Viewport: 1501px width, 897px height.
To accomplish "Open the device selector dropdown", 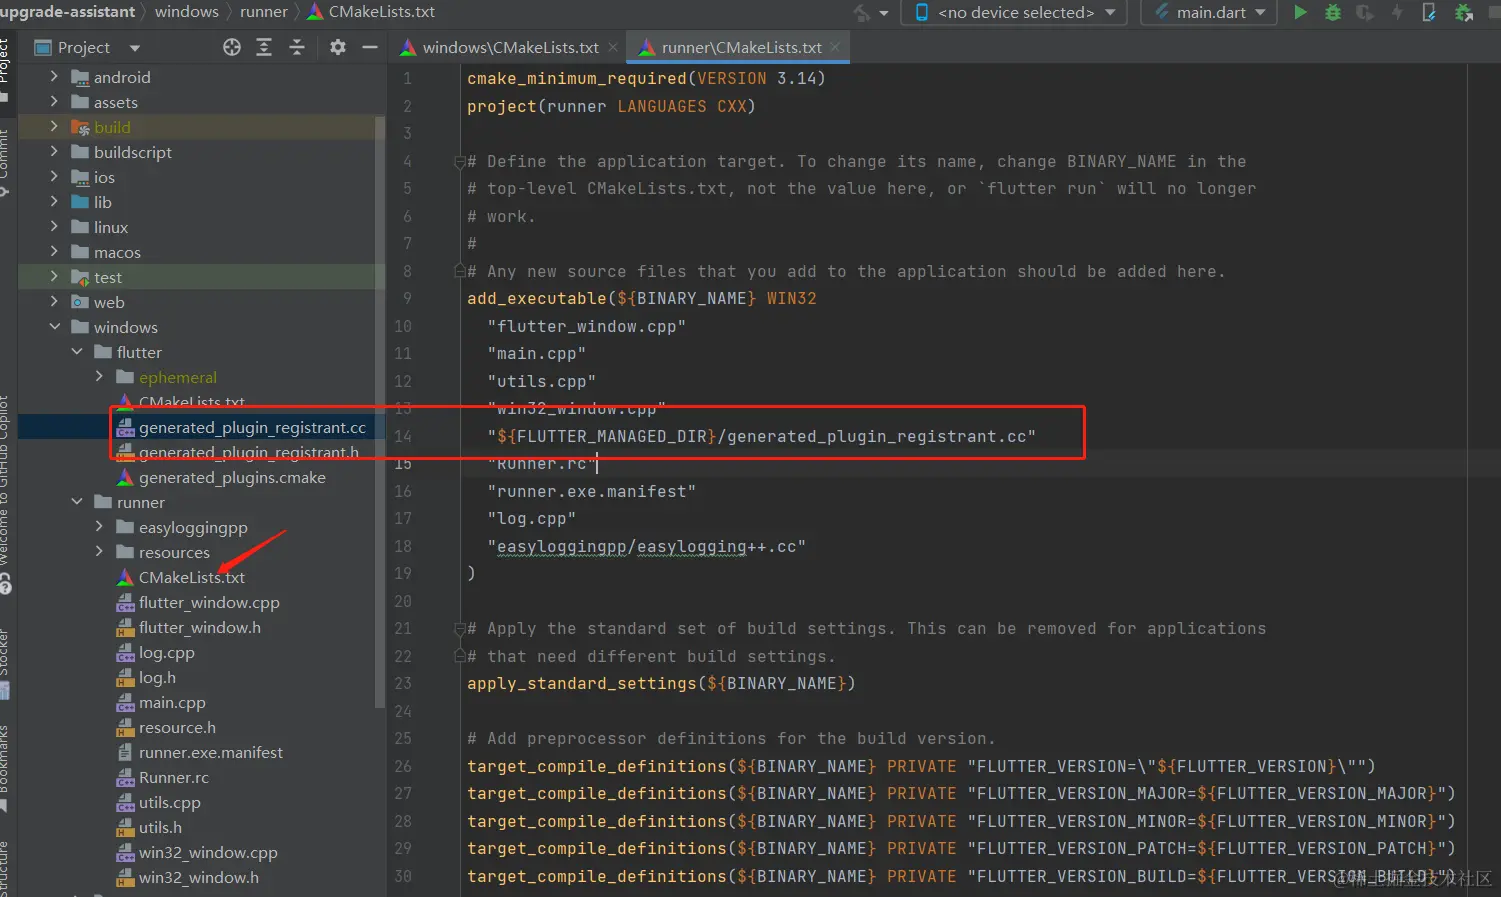I will coord(1015,12).
